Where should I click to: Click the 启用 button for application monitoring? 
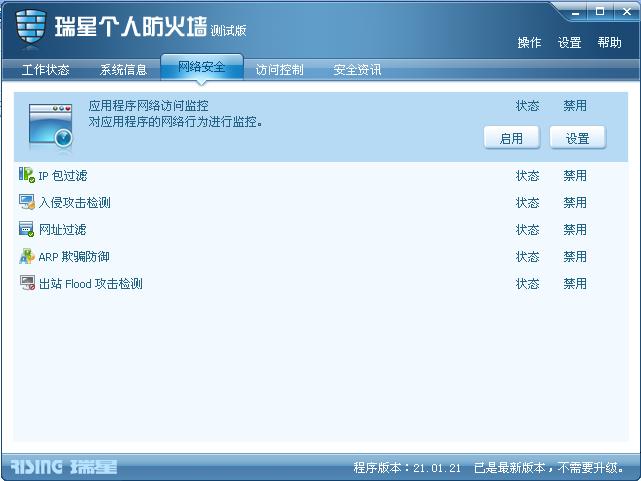tap(512, 138)
